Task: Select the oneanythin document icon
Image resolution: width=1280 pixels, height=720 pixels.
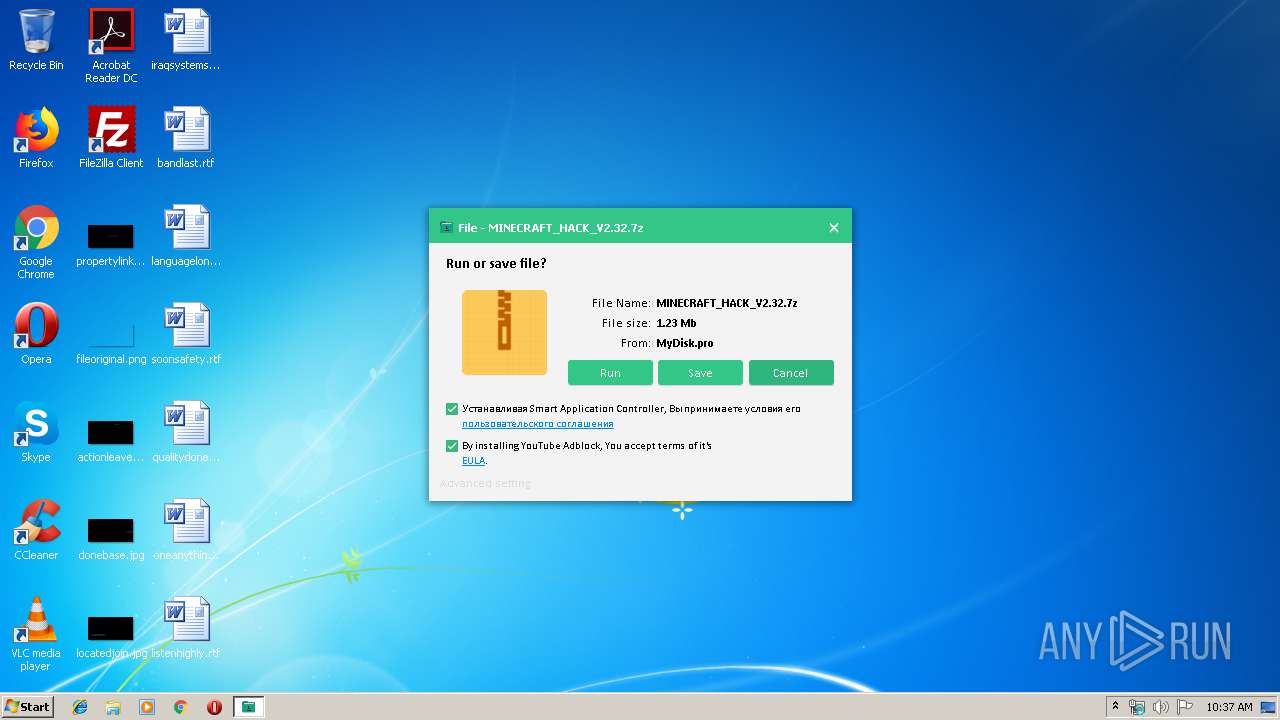Action: [186, 530]
